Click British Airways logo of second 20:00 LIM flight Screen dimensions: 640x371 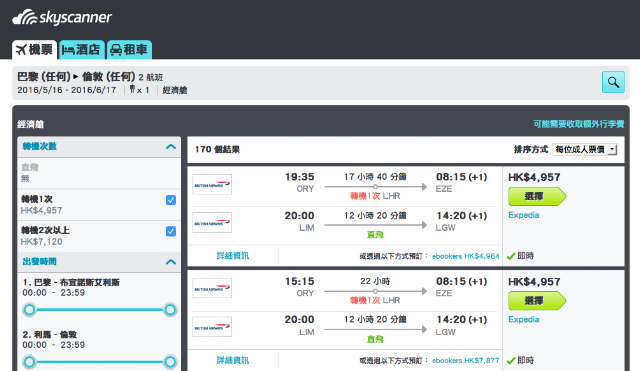click(x=212, y=327)
